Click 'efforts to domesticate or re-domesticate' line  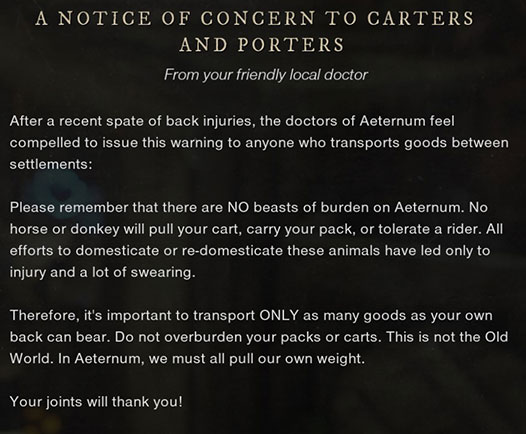[x=146, y=251]
